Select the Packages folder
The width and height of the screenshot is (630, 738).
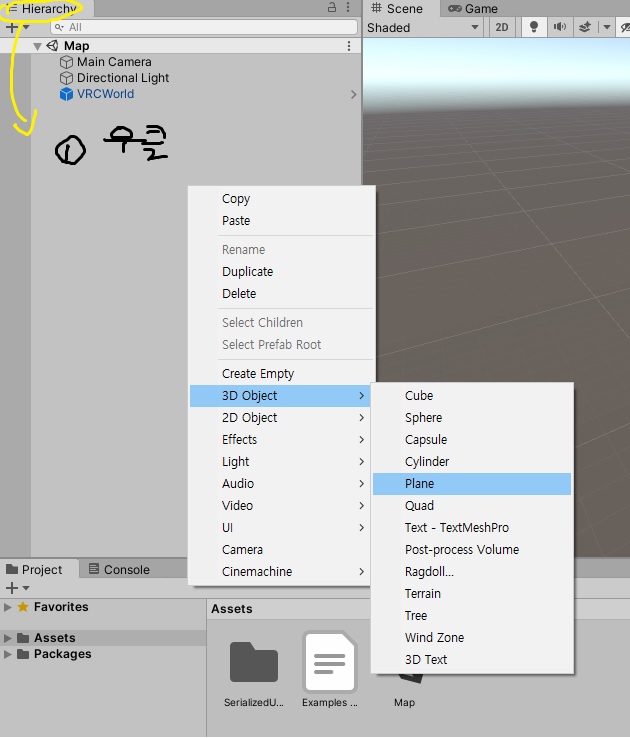click(62, 654)
